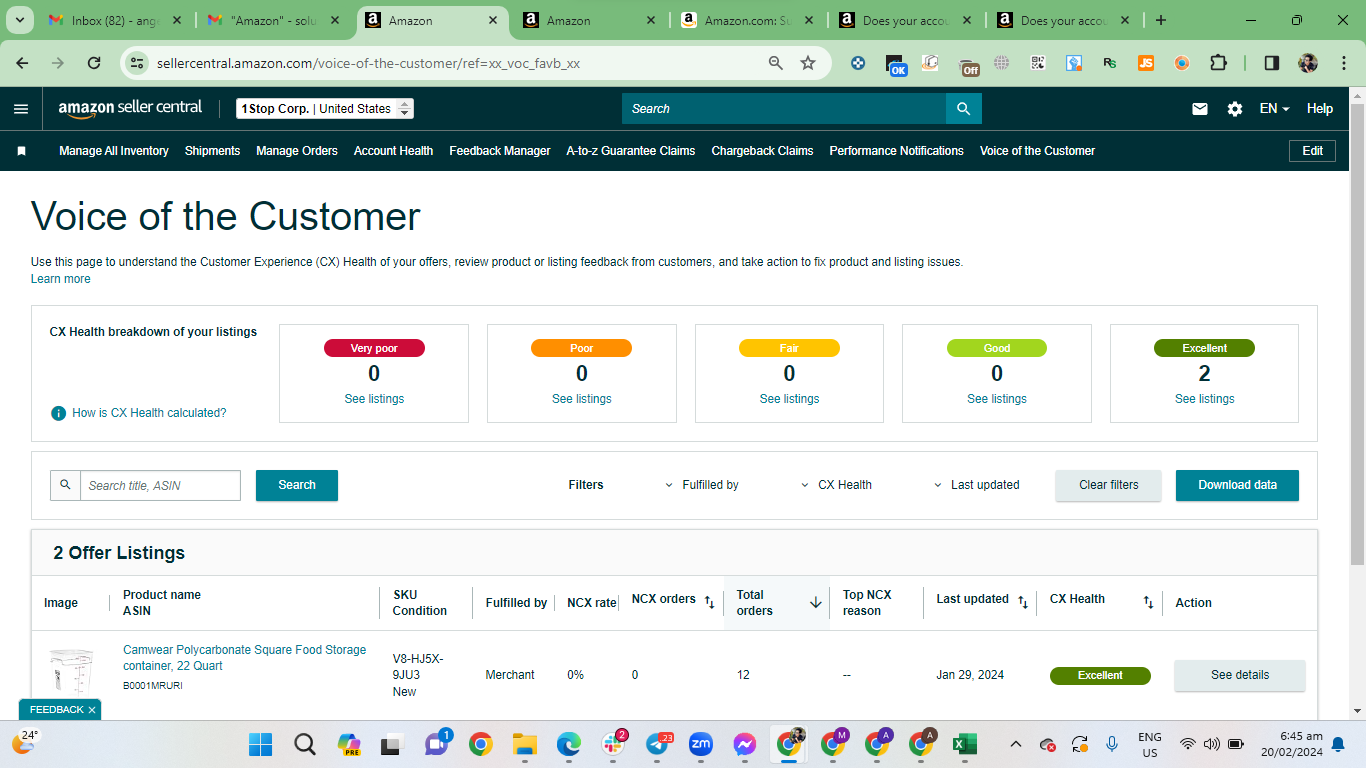The height and width of the screenshot is (768, 1366).
Task: Sort the table by Total orders arrow
Action: (816, 602)
